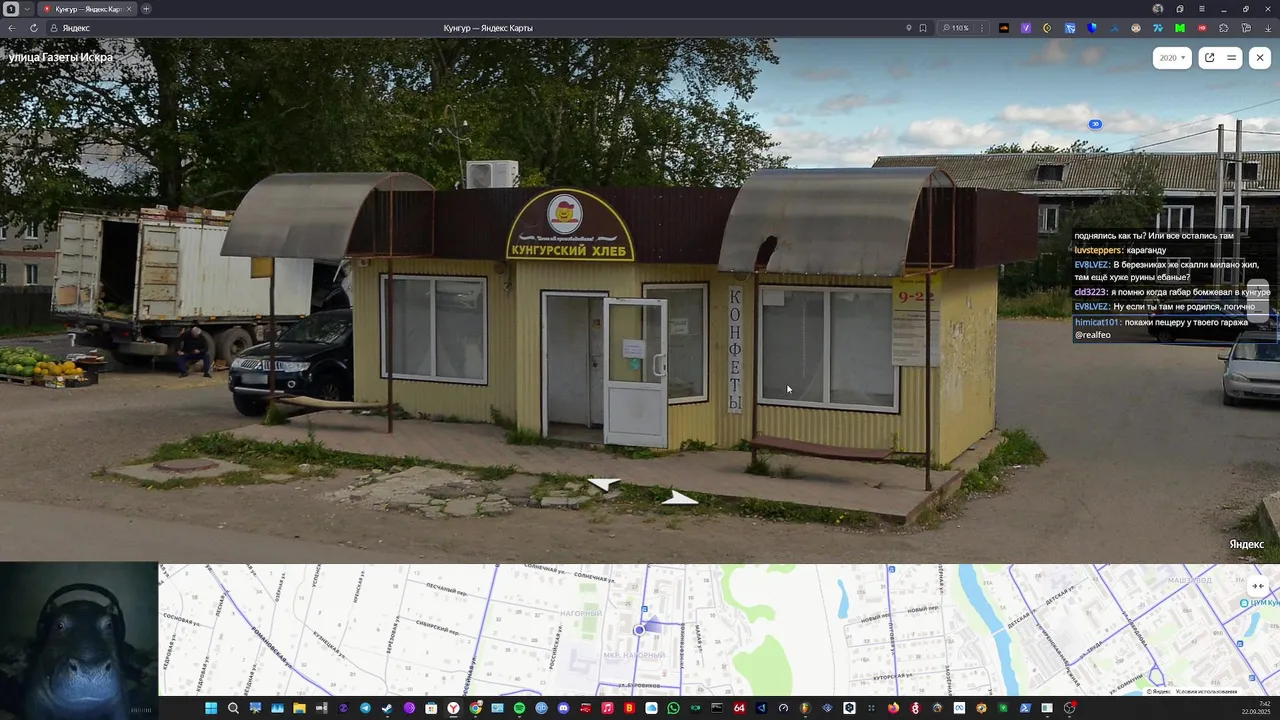1280x720 pixels.
Task: Open Discord from the taskbar
Action: pos(564,708)
